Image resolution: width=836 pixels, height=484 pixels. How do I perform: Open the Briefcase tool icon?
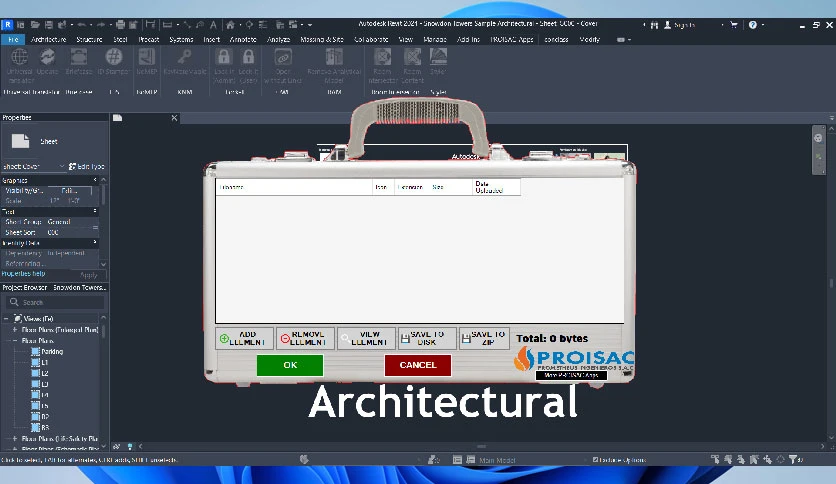point(78,57)
